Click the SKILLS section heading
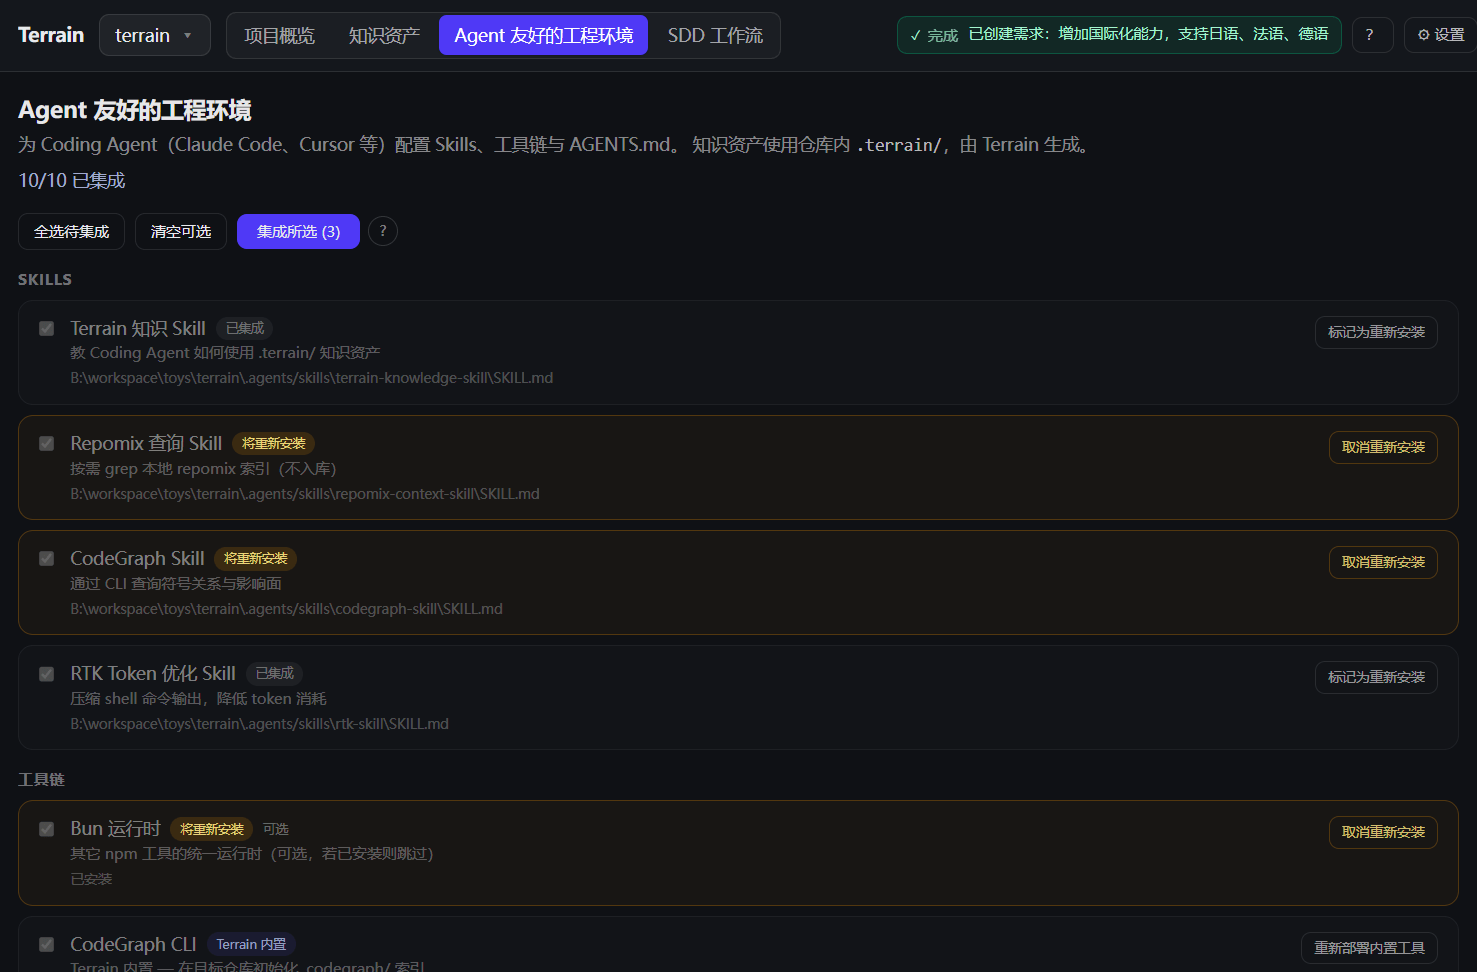The image size is (1477, 972). [x=45, y=279]
